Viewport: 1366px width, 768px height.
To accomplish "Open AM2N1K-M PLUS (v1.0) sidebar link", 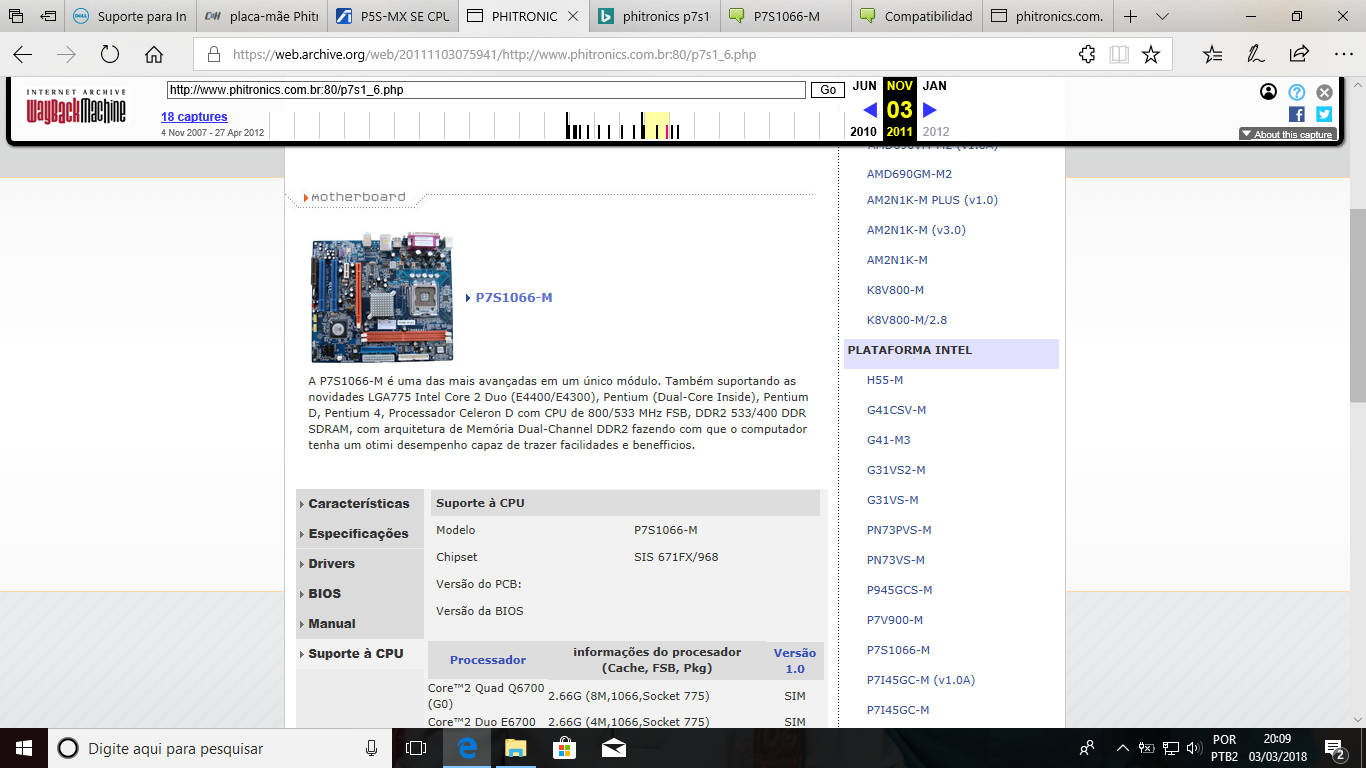I will coord(932,200).
